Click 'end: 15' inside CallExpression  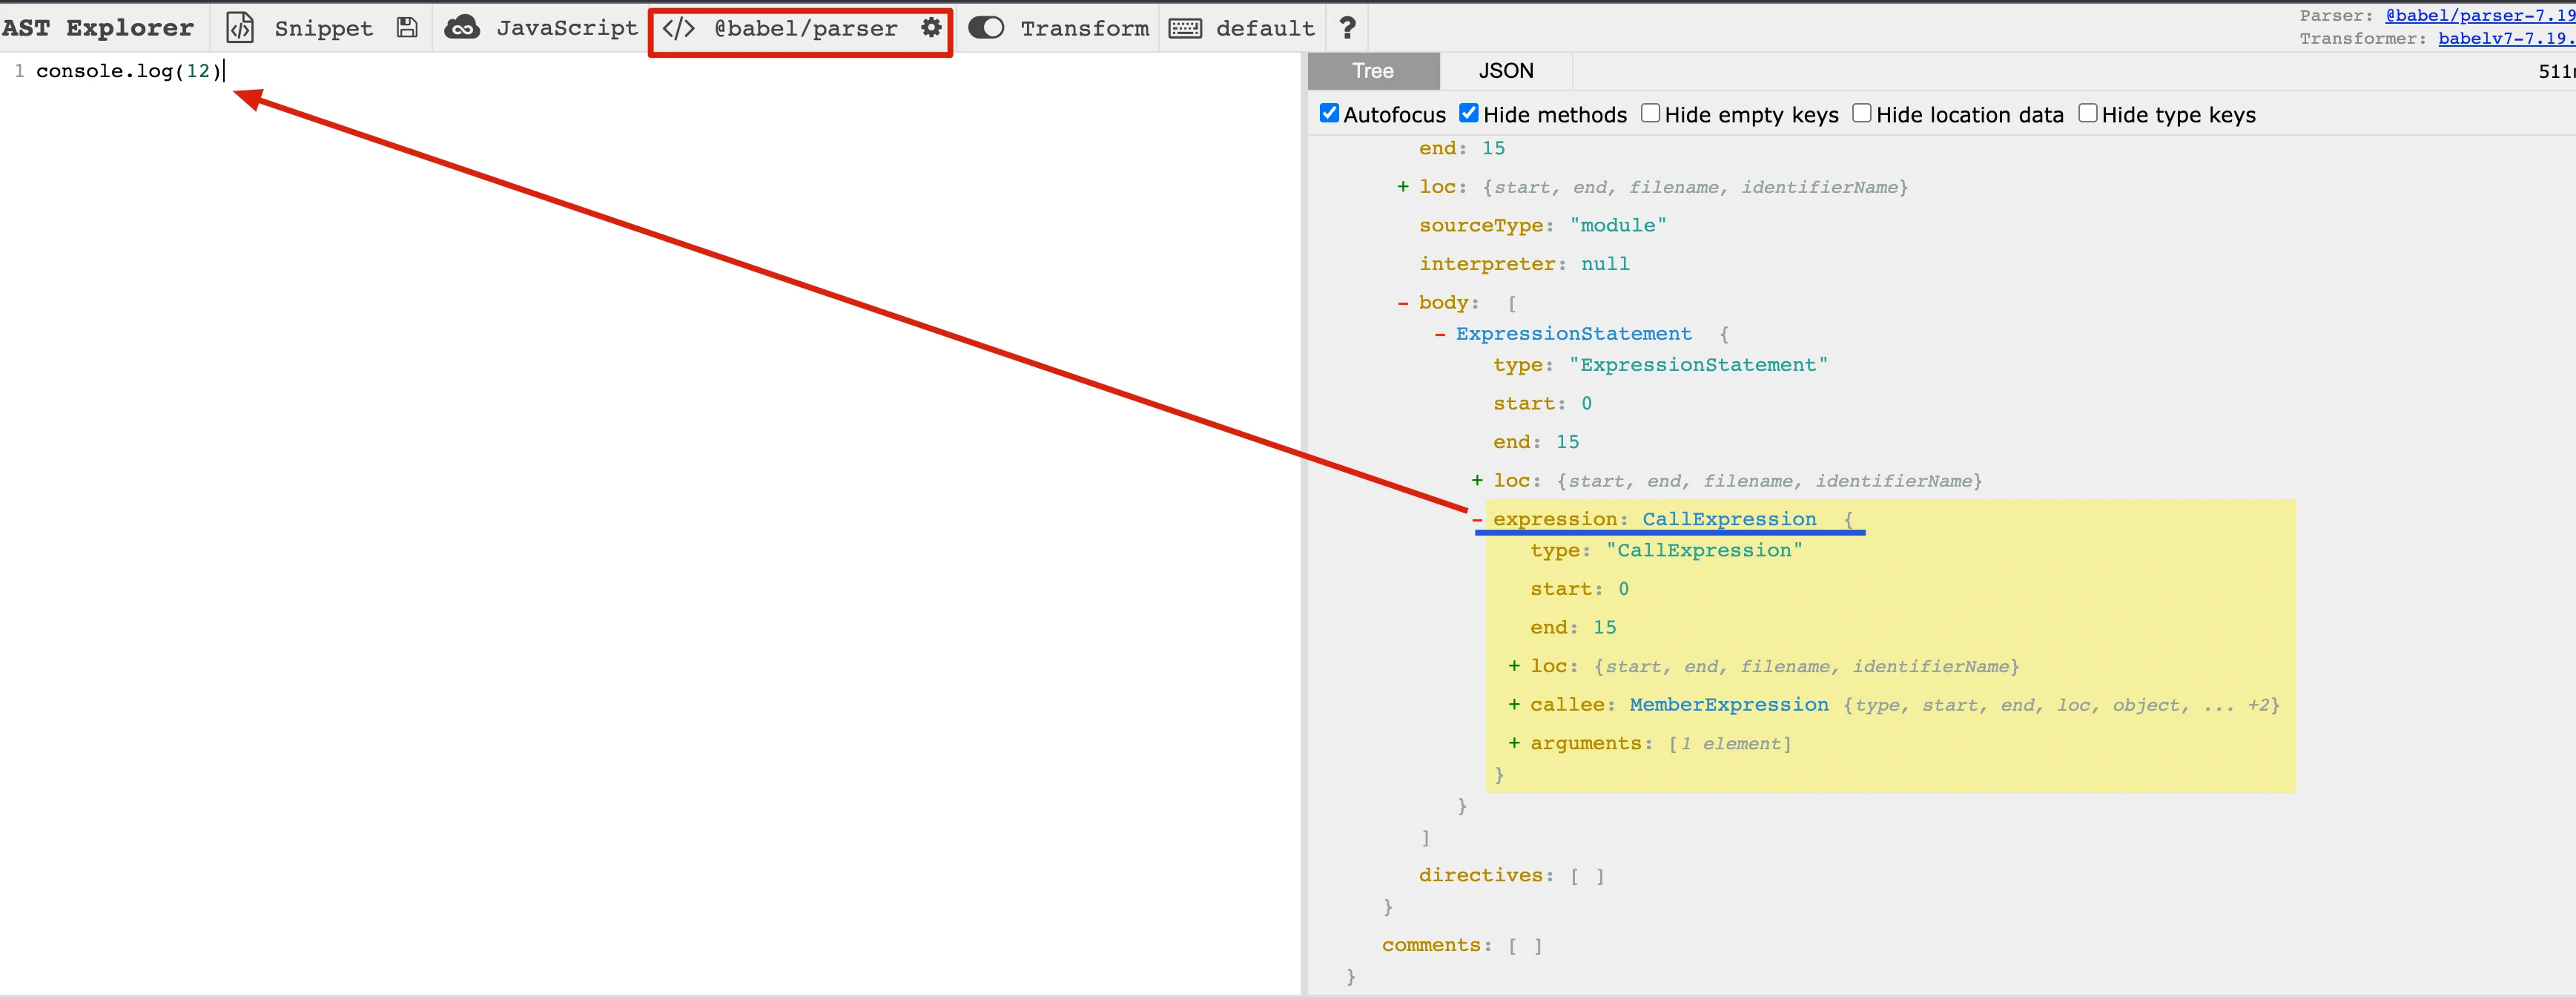click(x=1573, y=627)
